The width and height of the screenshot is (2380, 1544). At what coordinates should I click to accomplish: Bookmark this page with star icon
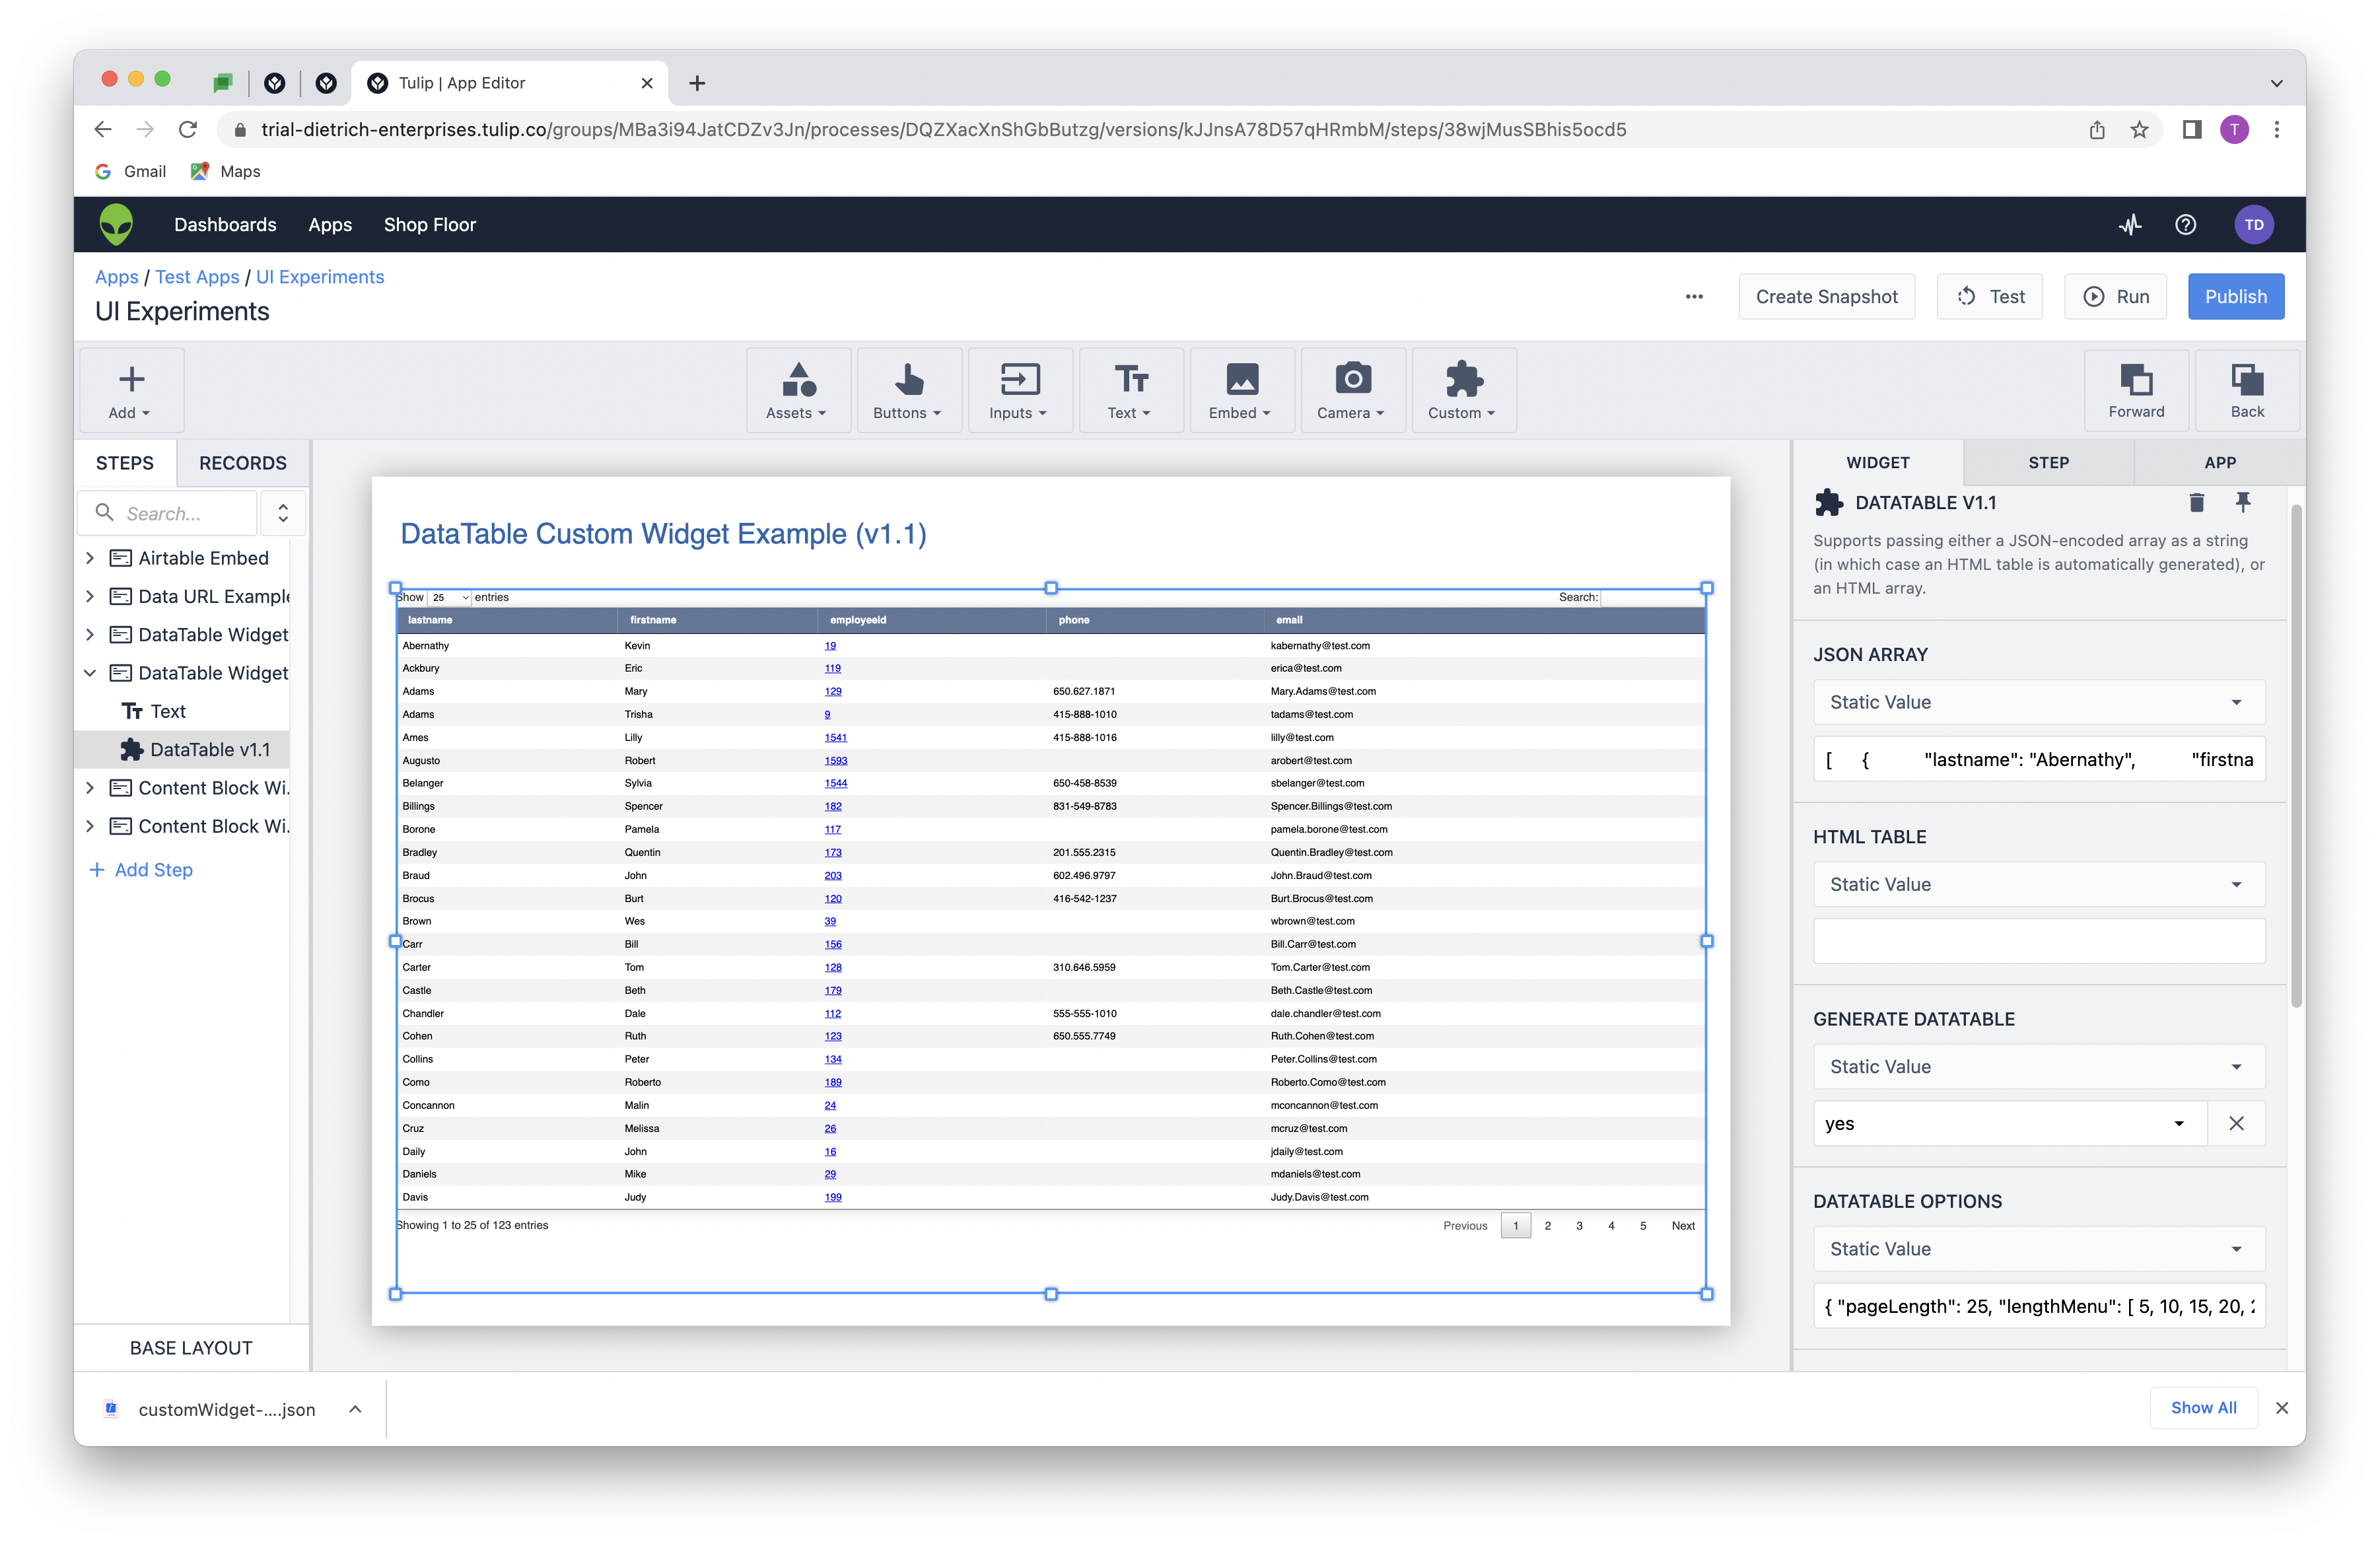tap(2139, 129)
